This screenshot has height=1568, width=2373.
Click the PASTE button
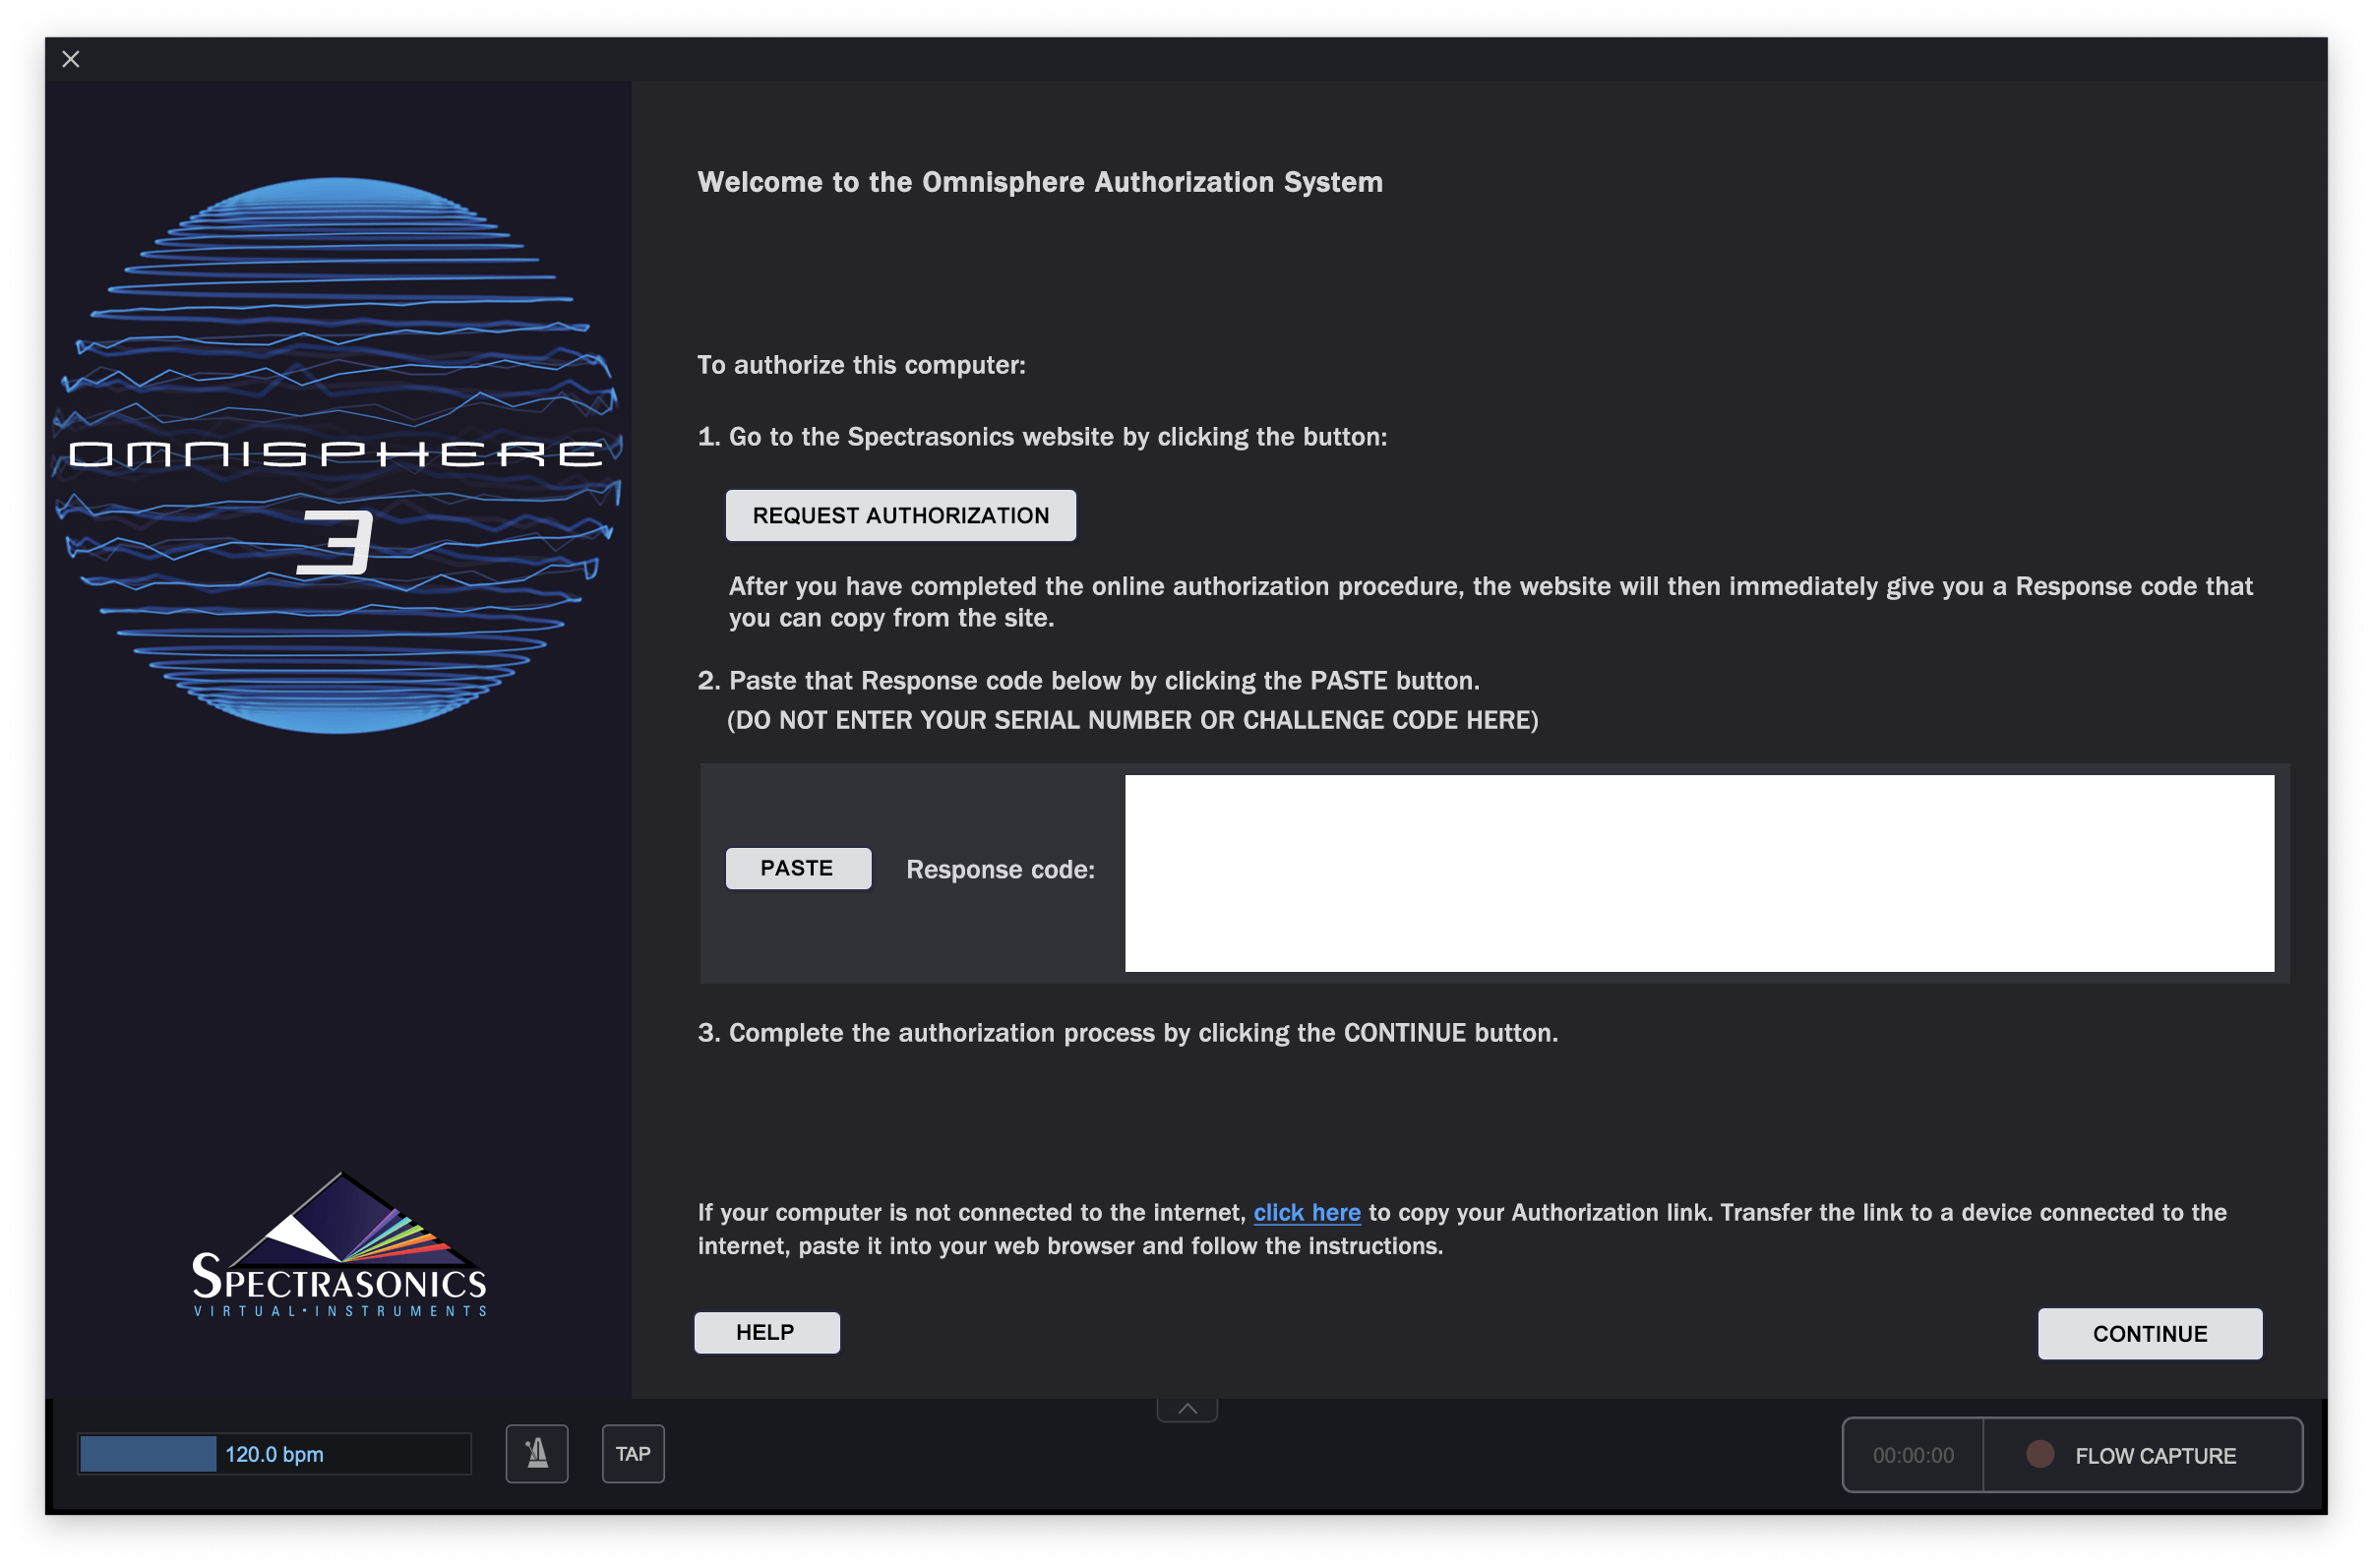[x=797, y=868]
